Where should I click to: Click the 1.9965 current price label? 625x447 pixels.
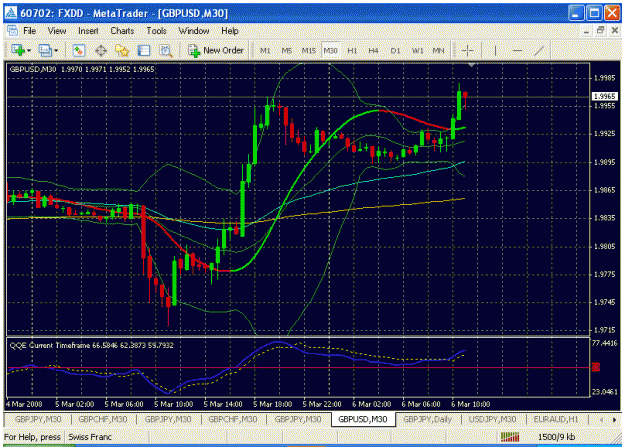click(604, 96)
